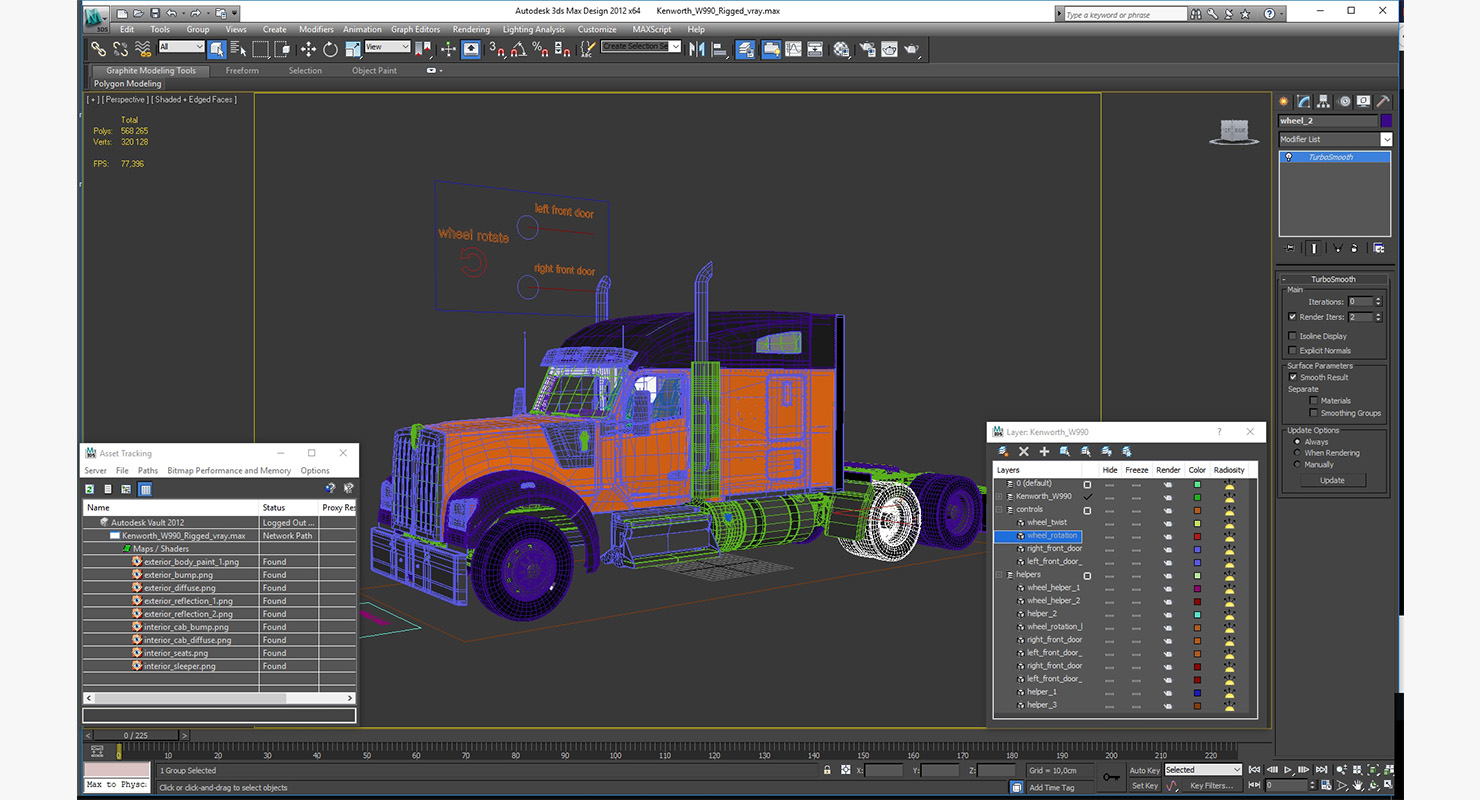Open Render Setup teapot icon
1480x800 pixels.
[866, 48]
